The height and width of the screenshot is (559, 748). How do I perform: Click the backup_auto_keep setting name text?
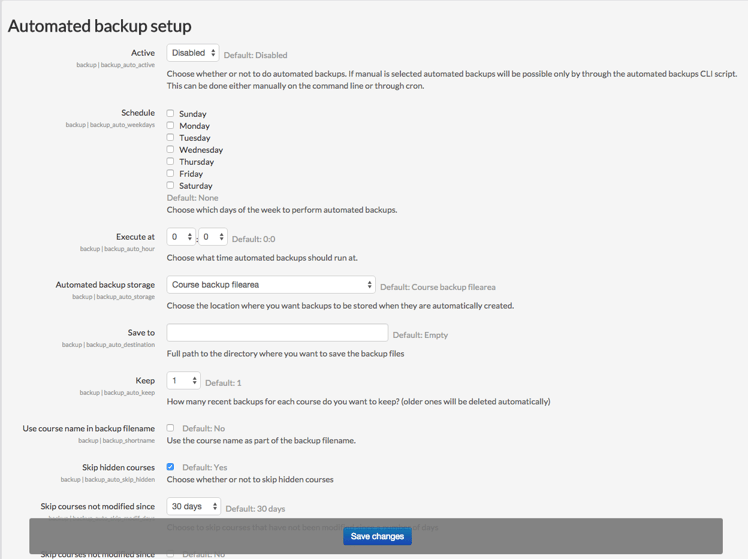pos(129,393)
